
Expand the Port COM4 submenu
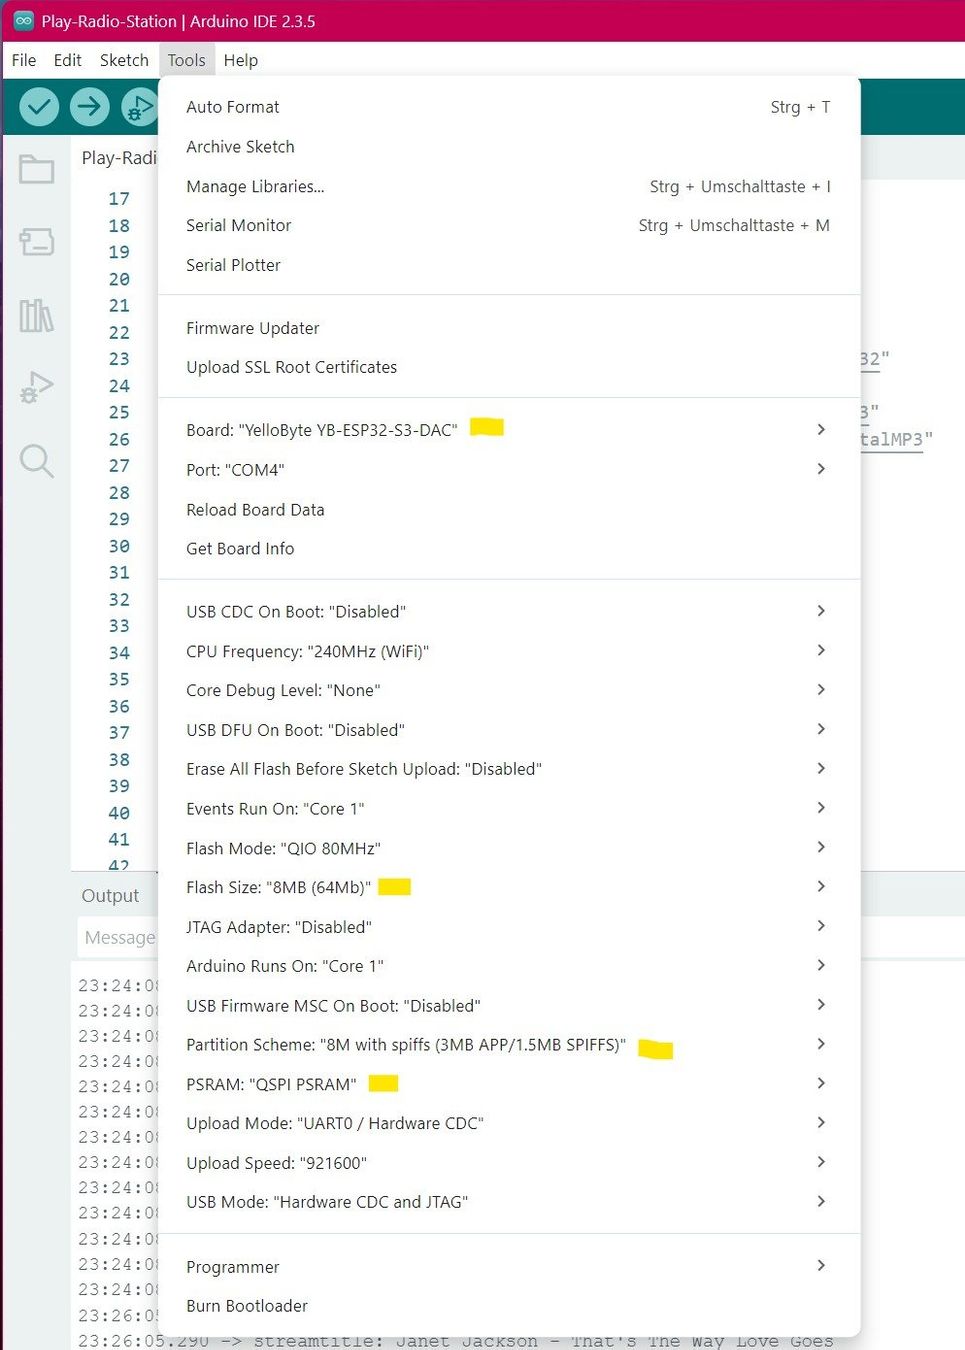pos(509,470)
